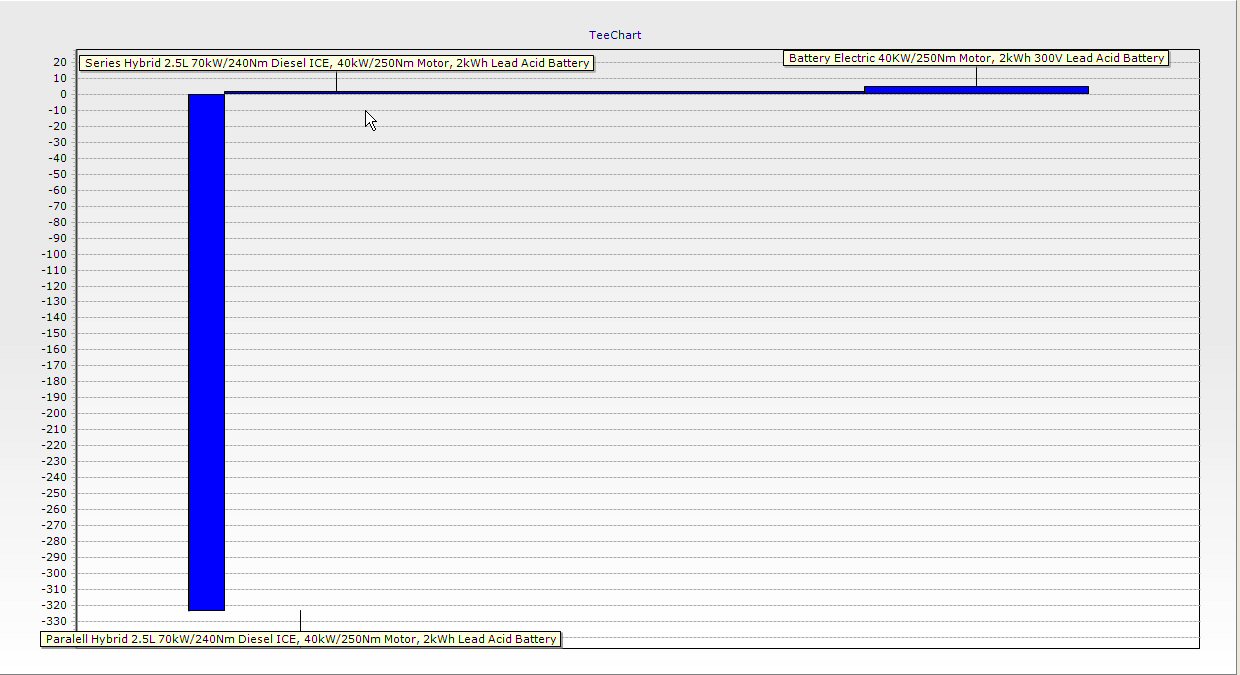
Task: Click the -150 axis label
Action: pyautogui.click(x=54, y=333)
